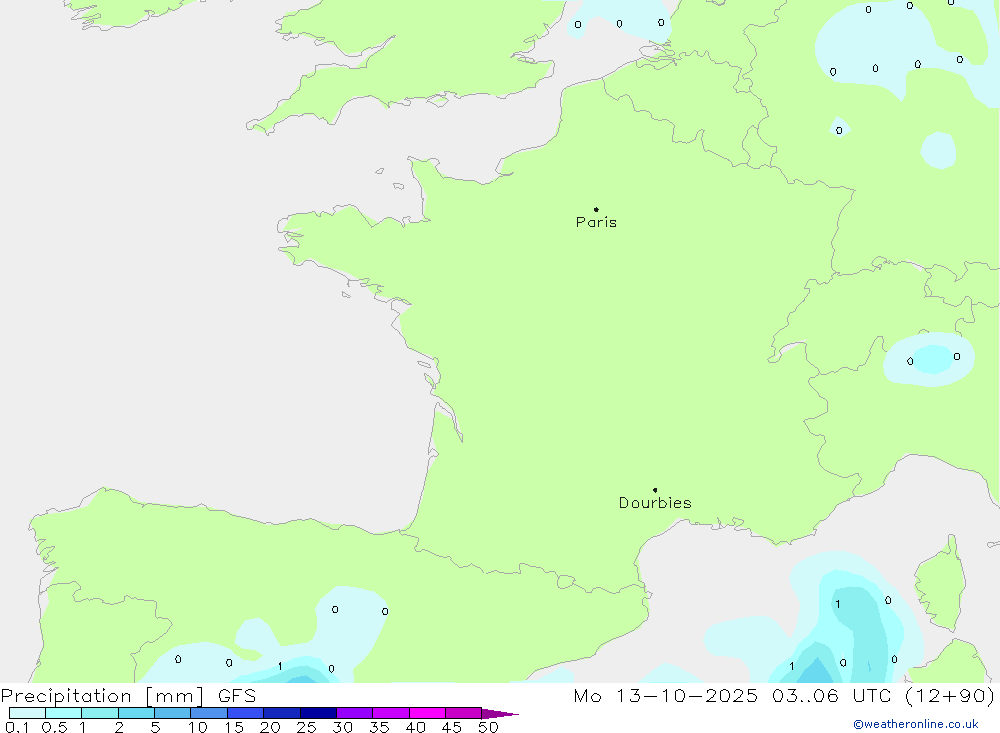Click the legend value 35
This screenshot has height=733, width=1000.
tap(379, 727)
